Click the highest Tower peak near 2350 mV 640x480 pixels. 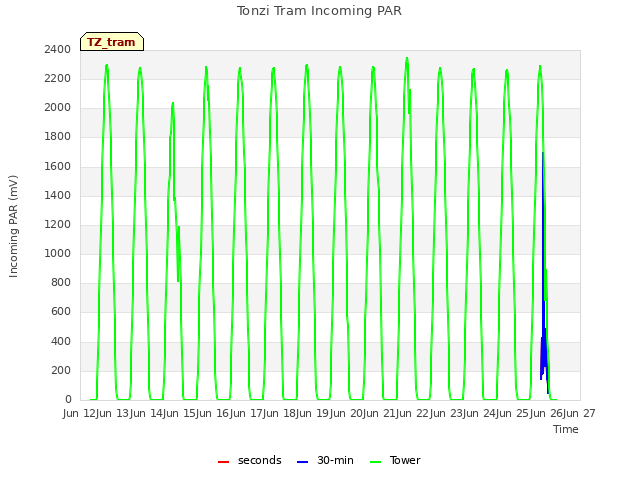coord(407,59)
